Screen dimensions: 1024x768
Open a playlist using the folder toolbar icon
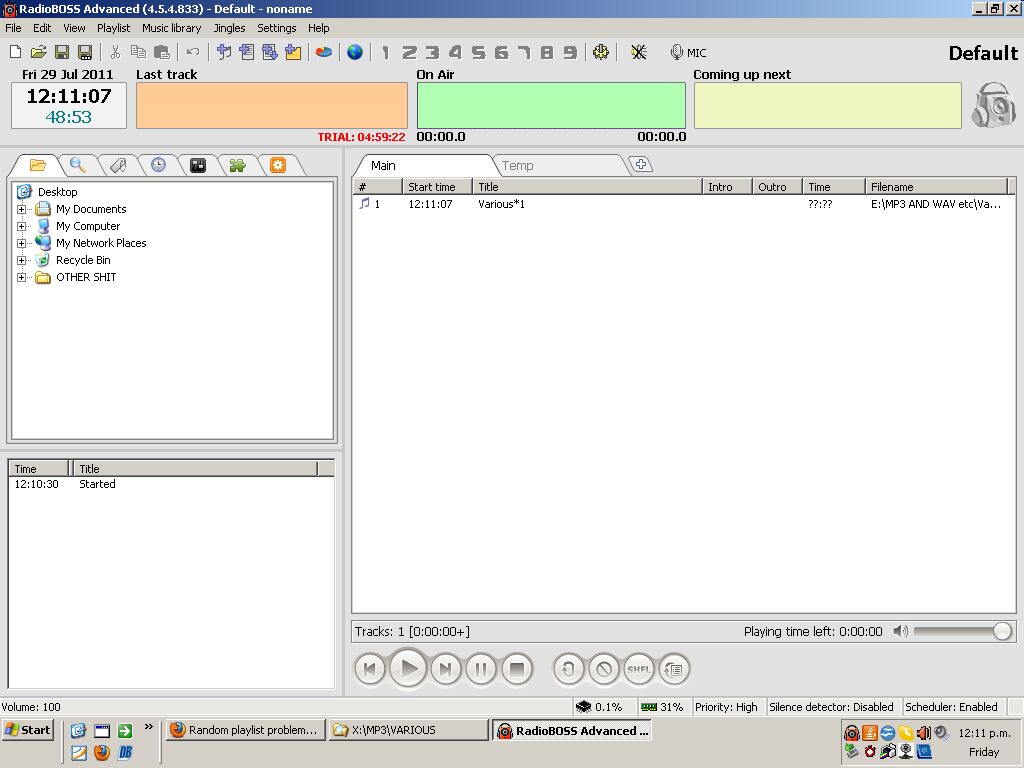click(x=39, y=52)
